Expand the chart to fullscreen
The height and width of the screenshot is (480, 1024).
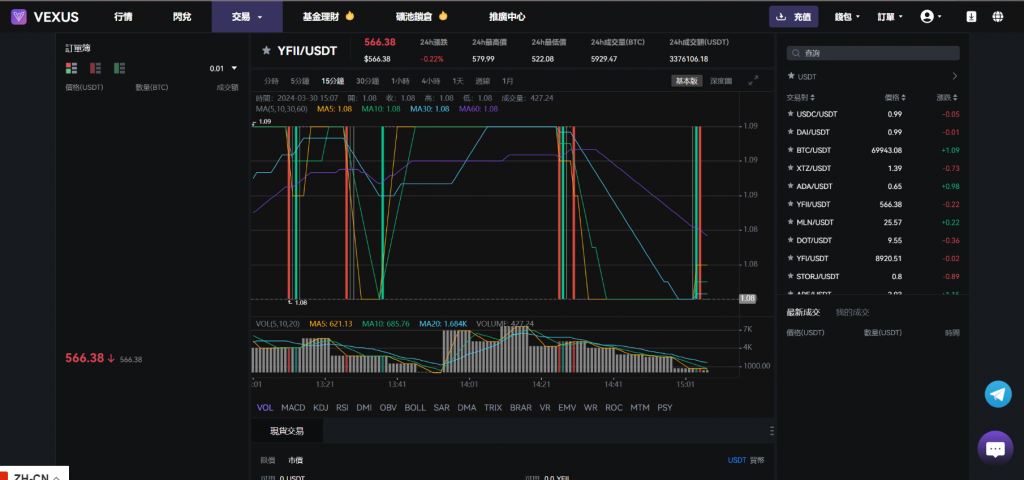[x=753, y=80]
